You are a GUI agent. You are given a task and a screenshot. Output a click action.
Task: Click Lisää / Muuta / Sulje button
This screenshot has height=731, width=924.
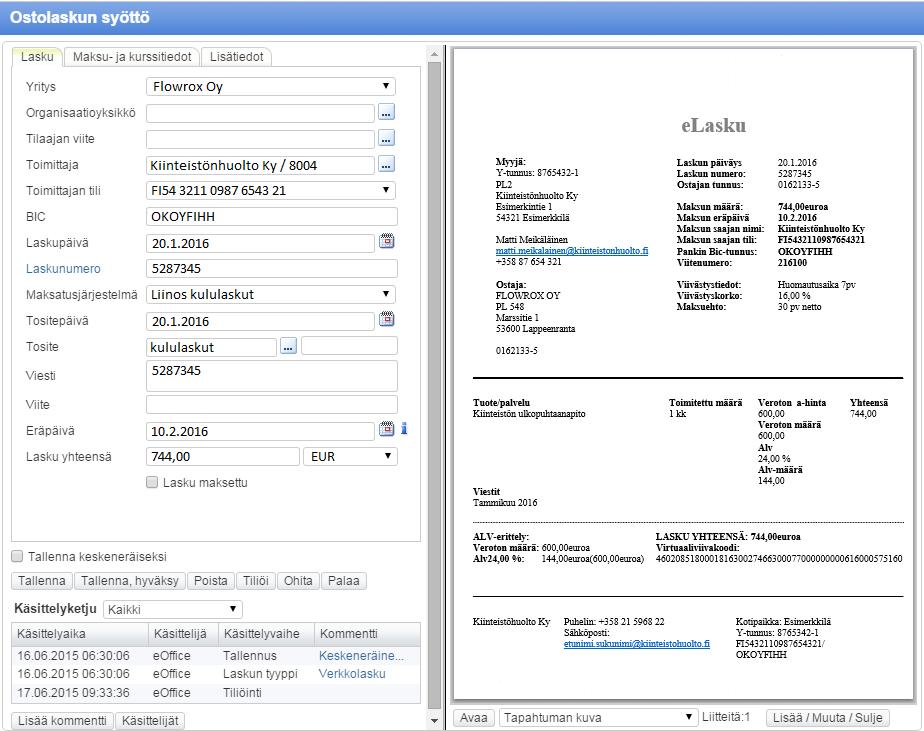(x=827, y=717)
